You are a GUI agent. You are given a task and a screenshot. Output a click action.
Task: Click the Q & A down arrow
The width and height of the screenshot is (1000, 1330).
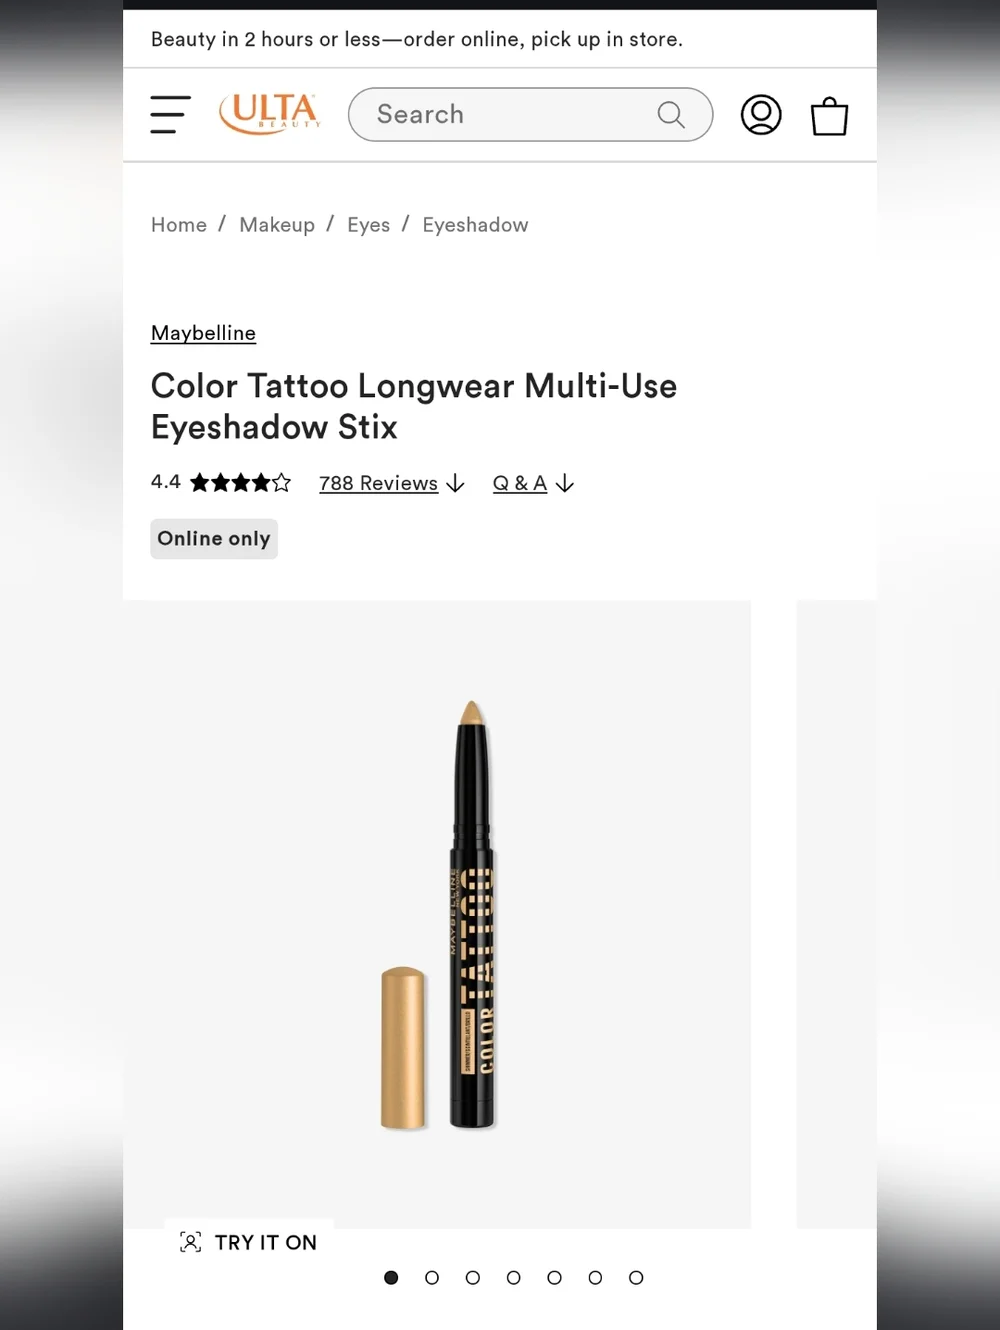565,484
